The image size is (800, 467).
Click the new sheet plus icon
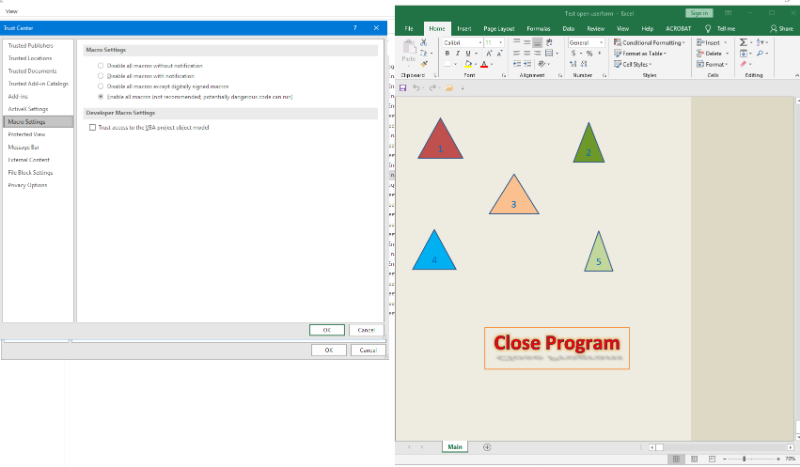(x=487, y=446)
